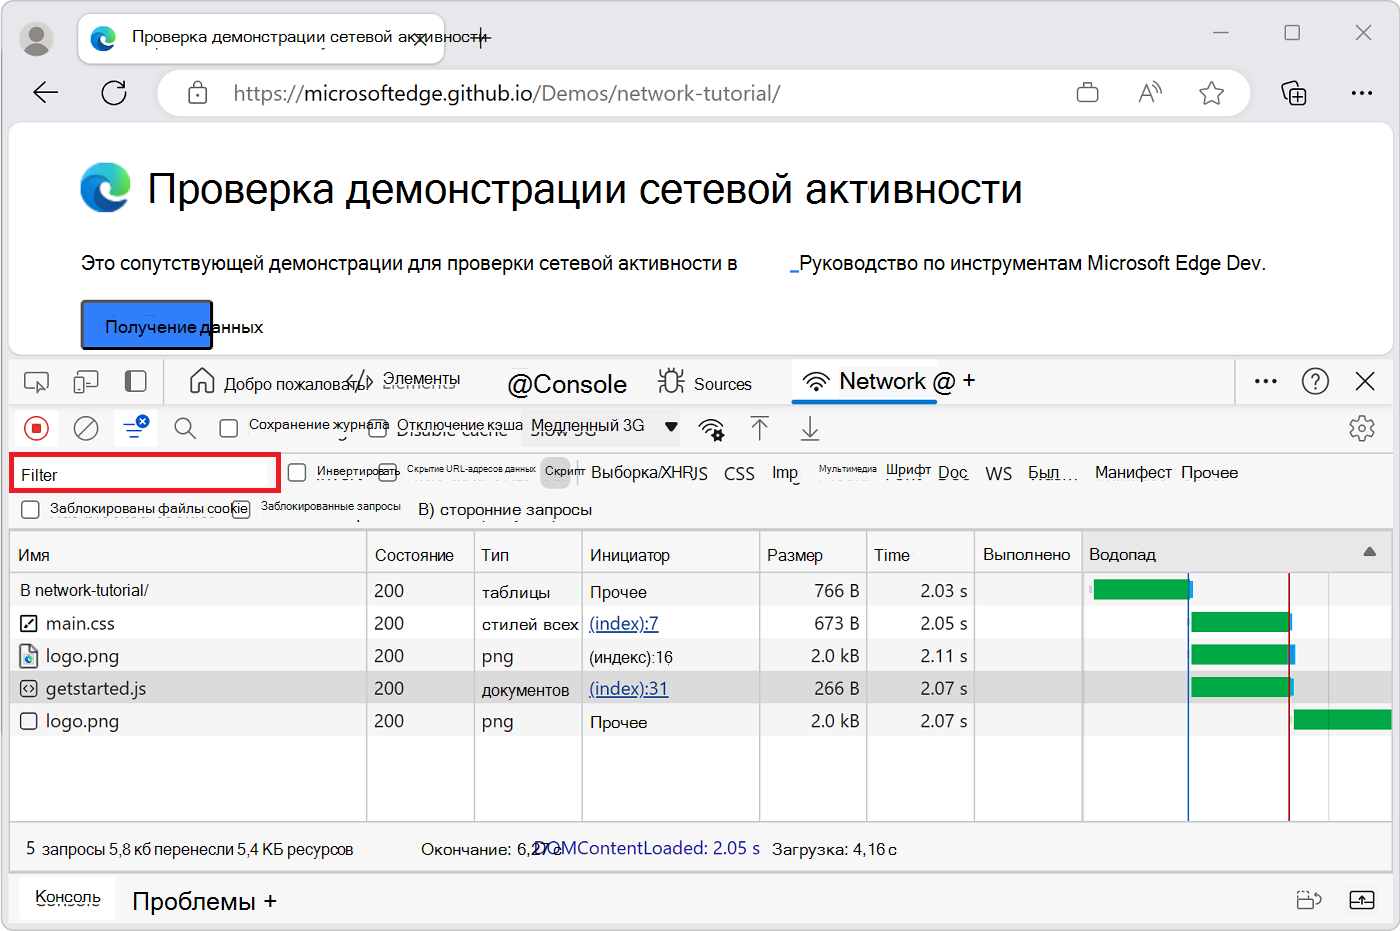Open network settings gear

(x=1362, y=427)
